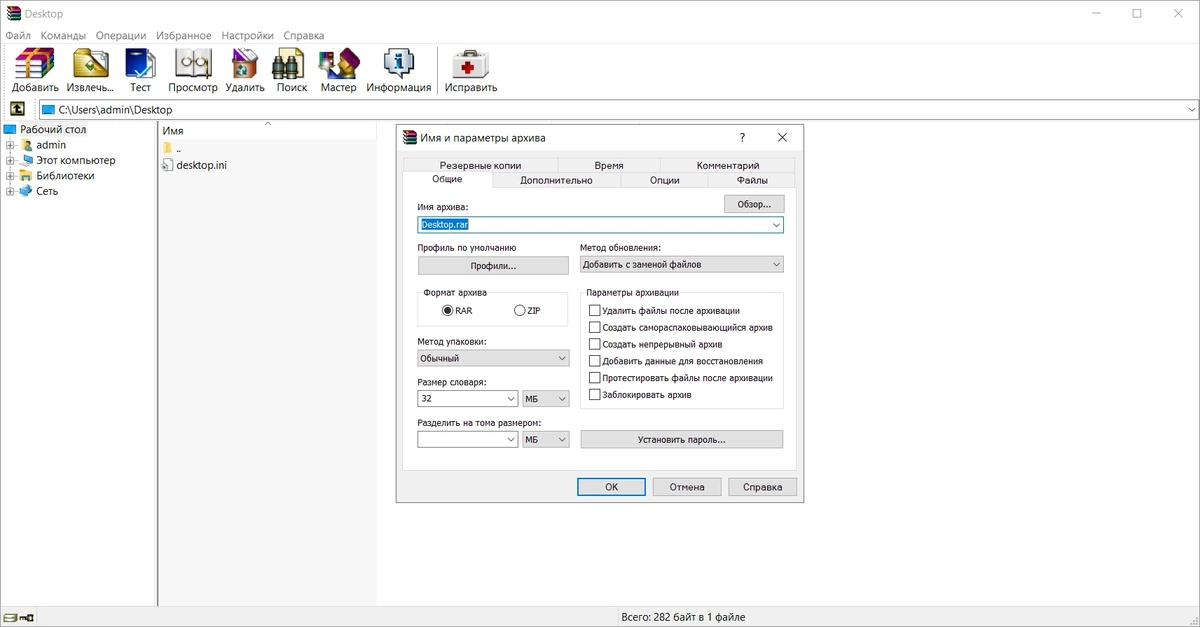
Task: Check Протестировать файлы после архивации
Action: pyautogui.click(x=595, y=378)
